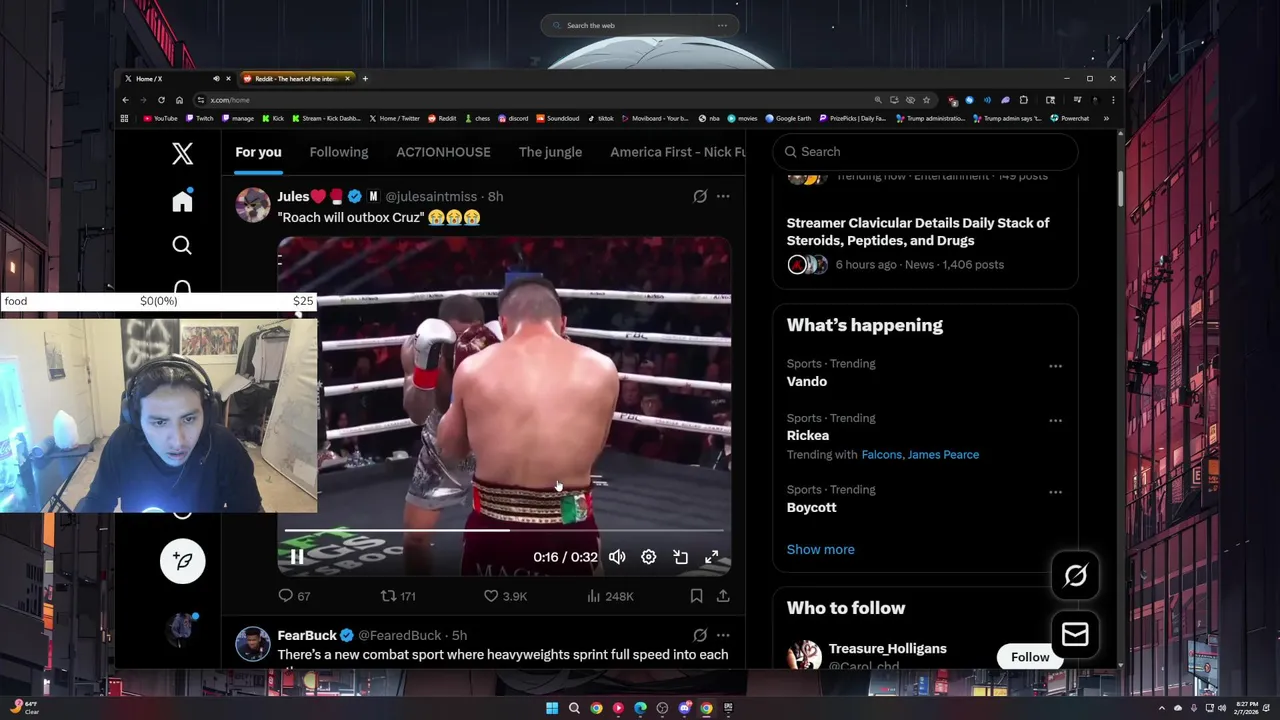Expand the bookmarks bar overflow chevron

pyautogui.click(x=1106, y=118)
